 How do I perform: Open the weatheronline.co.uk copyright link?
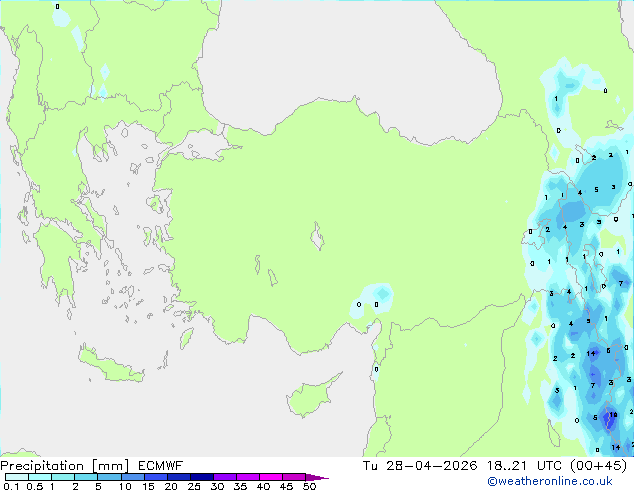(549, 481)
